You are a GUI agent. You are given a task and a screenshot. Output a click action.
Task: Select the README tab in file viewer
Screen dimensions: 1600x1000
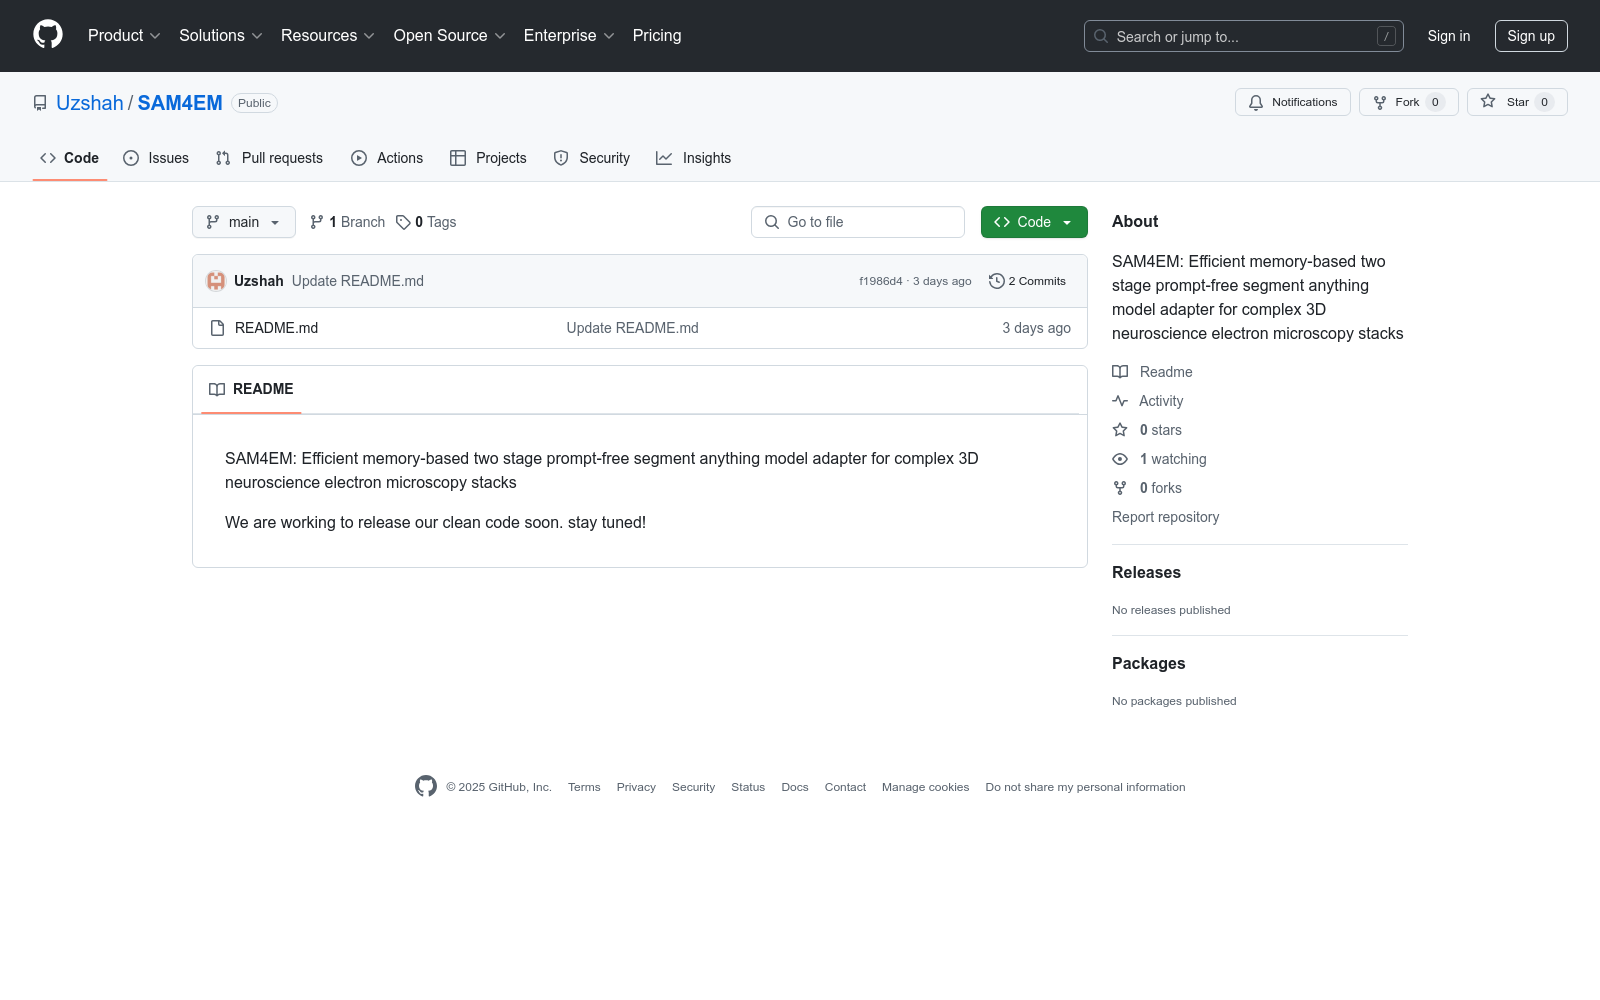click(x=251, y=389)
